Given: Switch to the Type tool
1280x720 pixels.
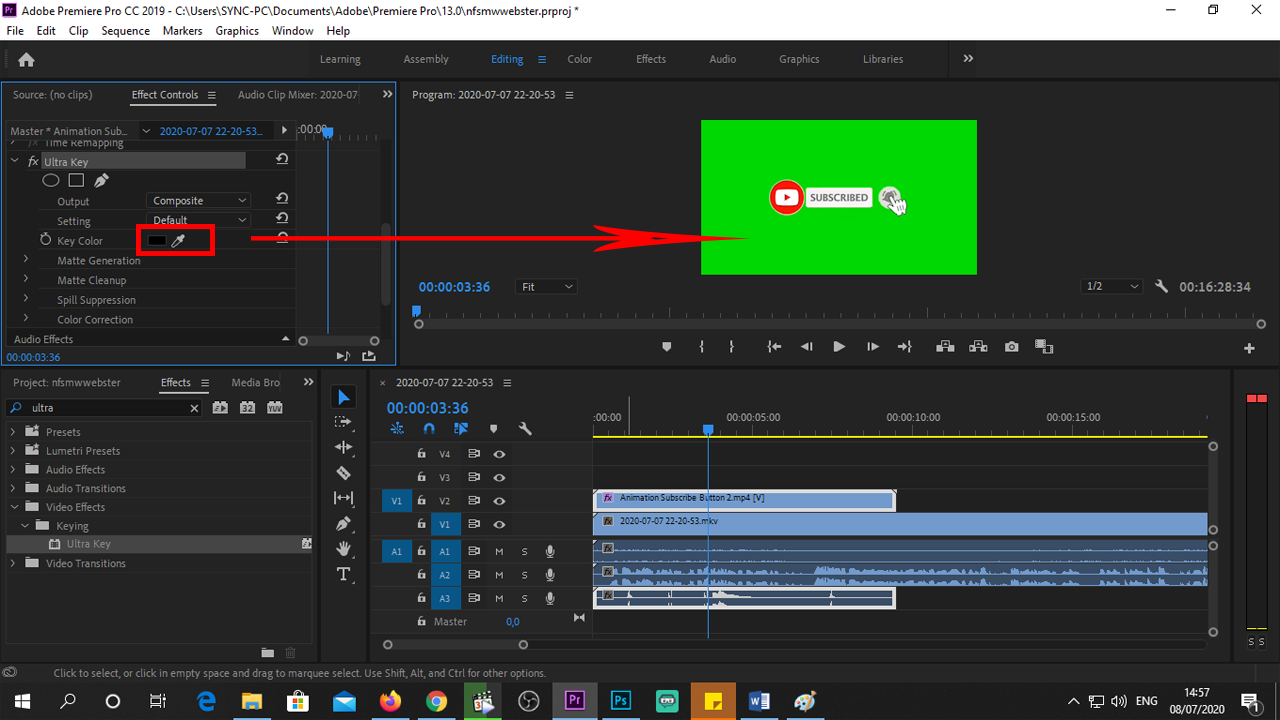Looking at the screenshot, I should 343,574.
